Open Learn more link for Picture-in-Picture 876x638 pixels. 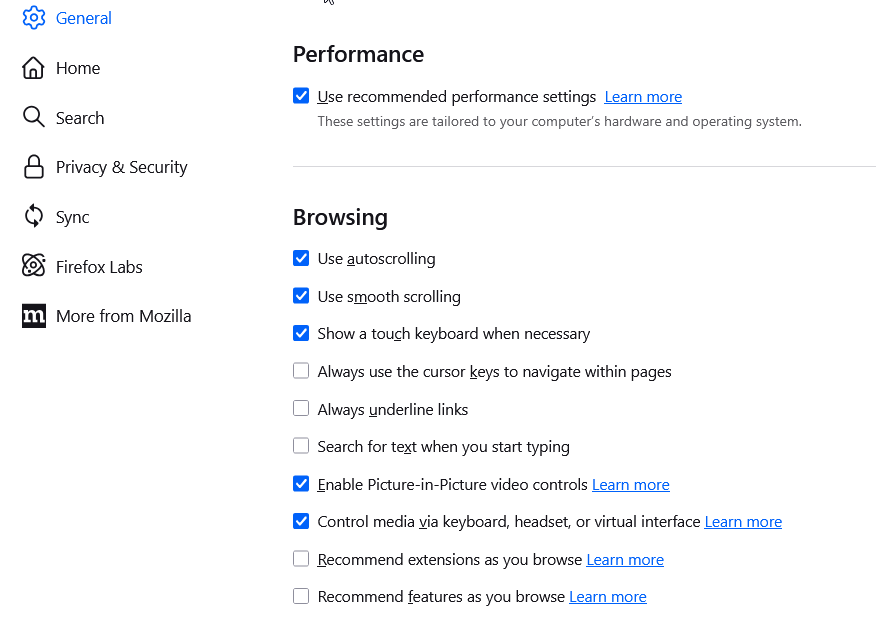coord(630,485)
